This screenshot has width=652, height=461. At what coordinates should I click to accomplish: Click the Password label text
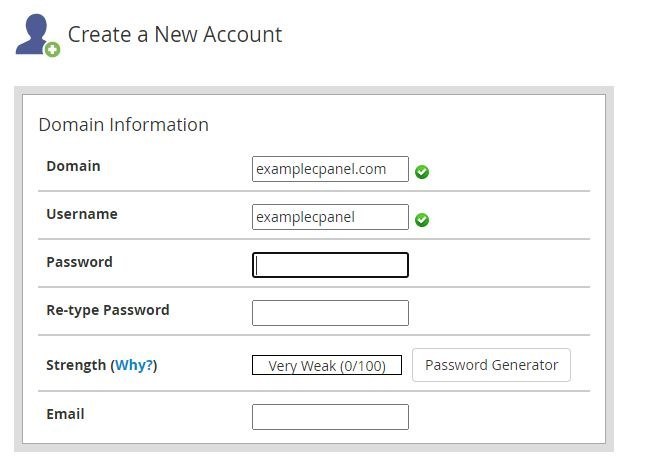[79, 262]
